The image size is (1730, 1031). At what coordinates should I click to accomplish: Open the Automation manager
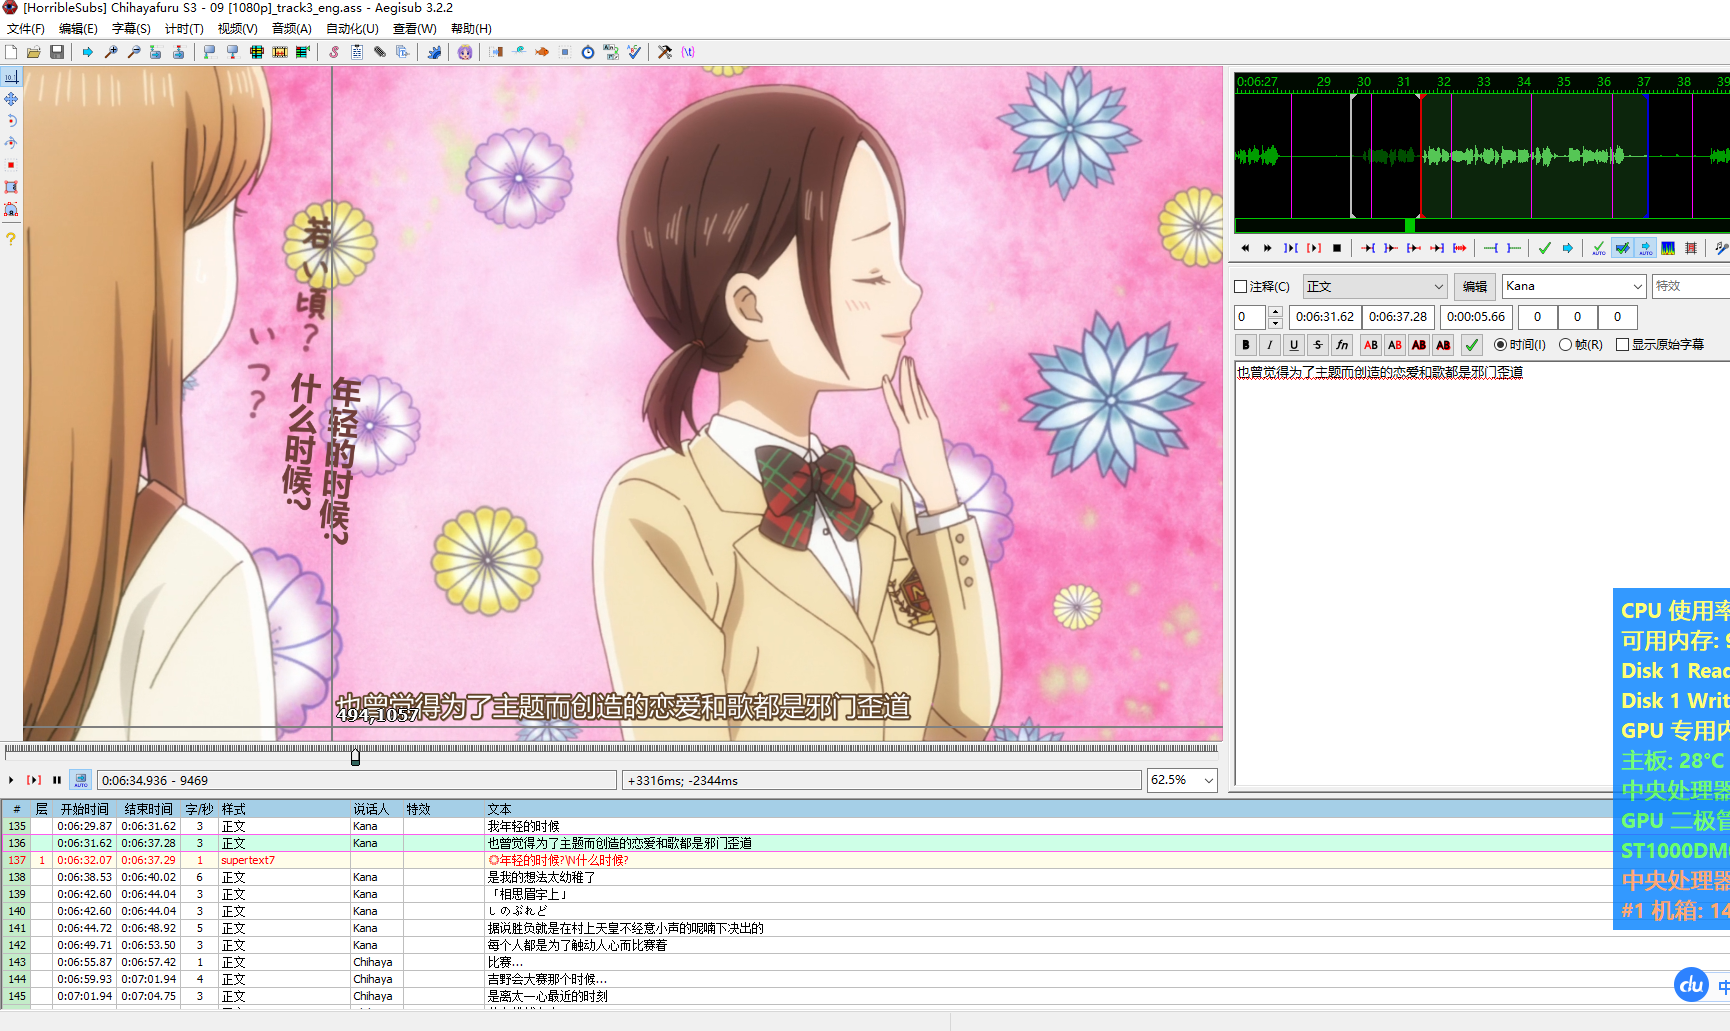tap(434, 52)
